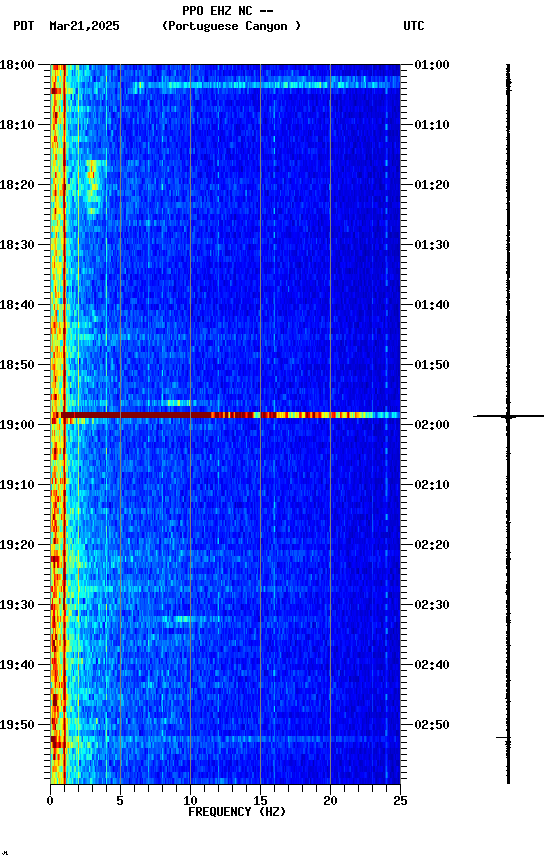Click the "01:30" UTC time label
This screenshot has width=552, height=864.
pos(432,245)
